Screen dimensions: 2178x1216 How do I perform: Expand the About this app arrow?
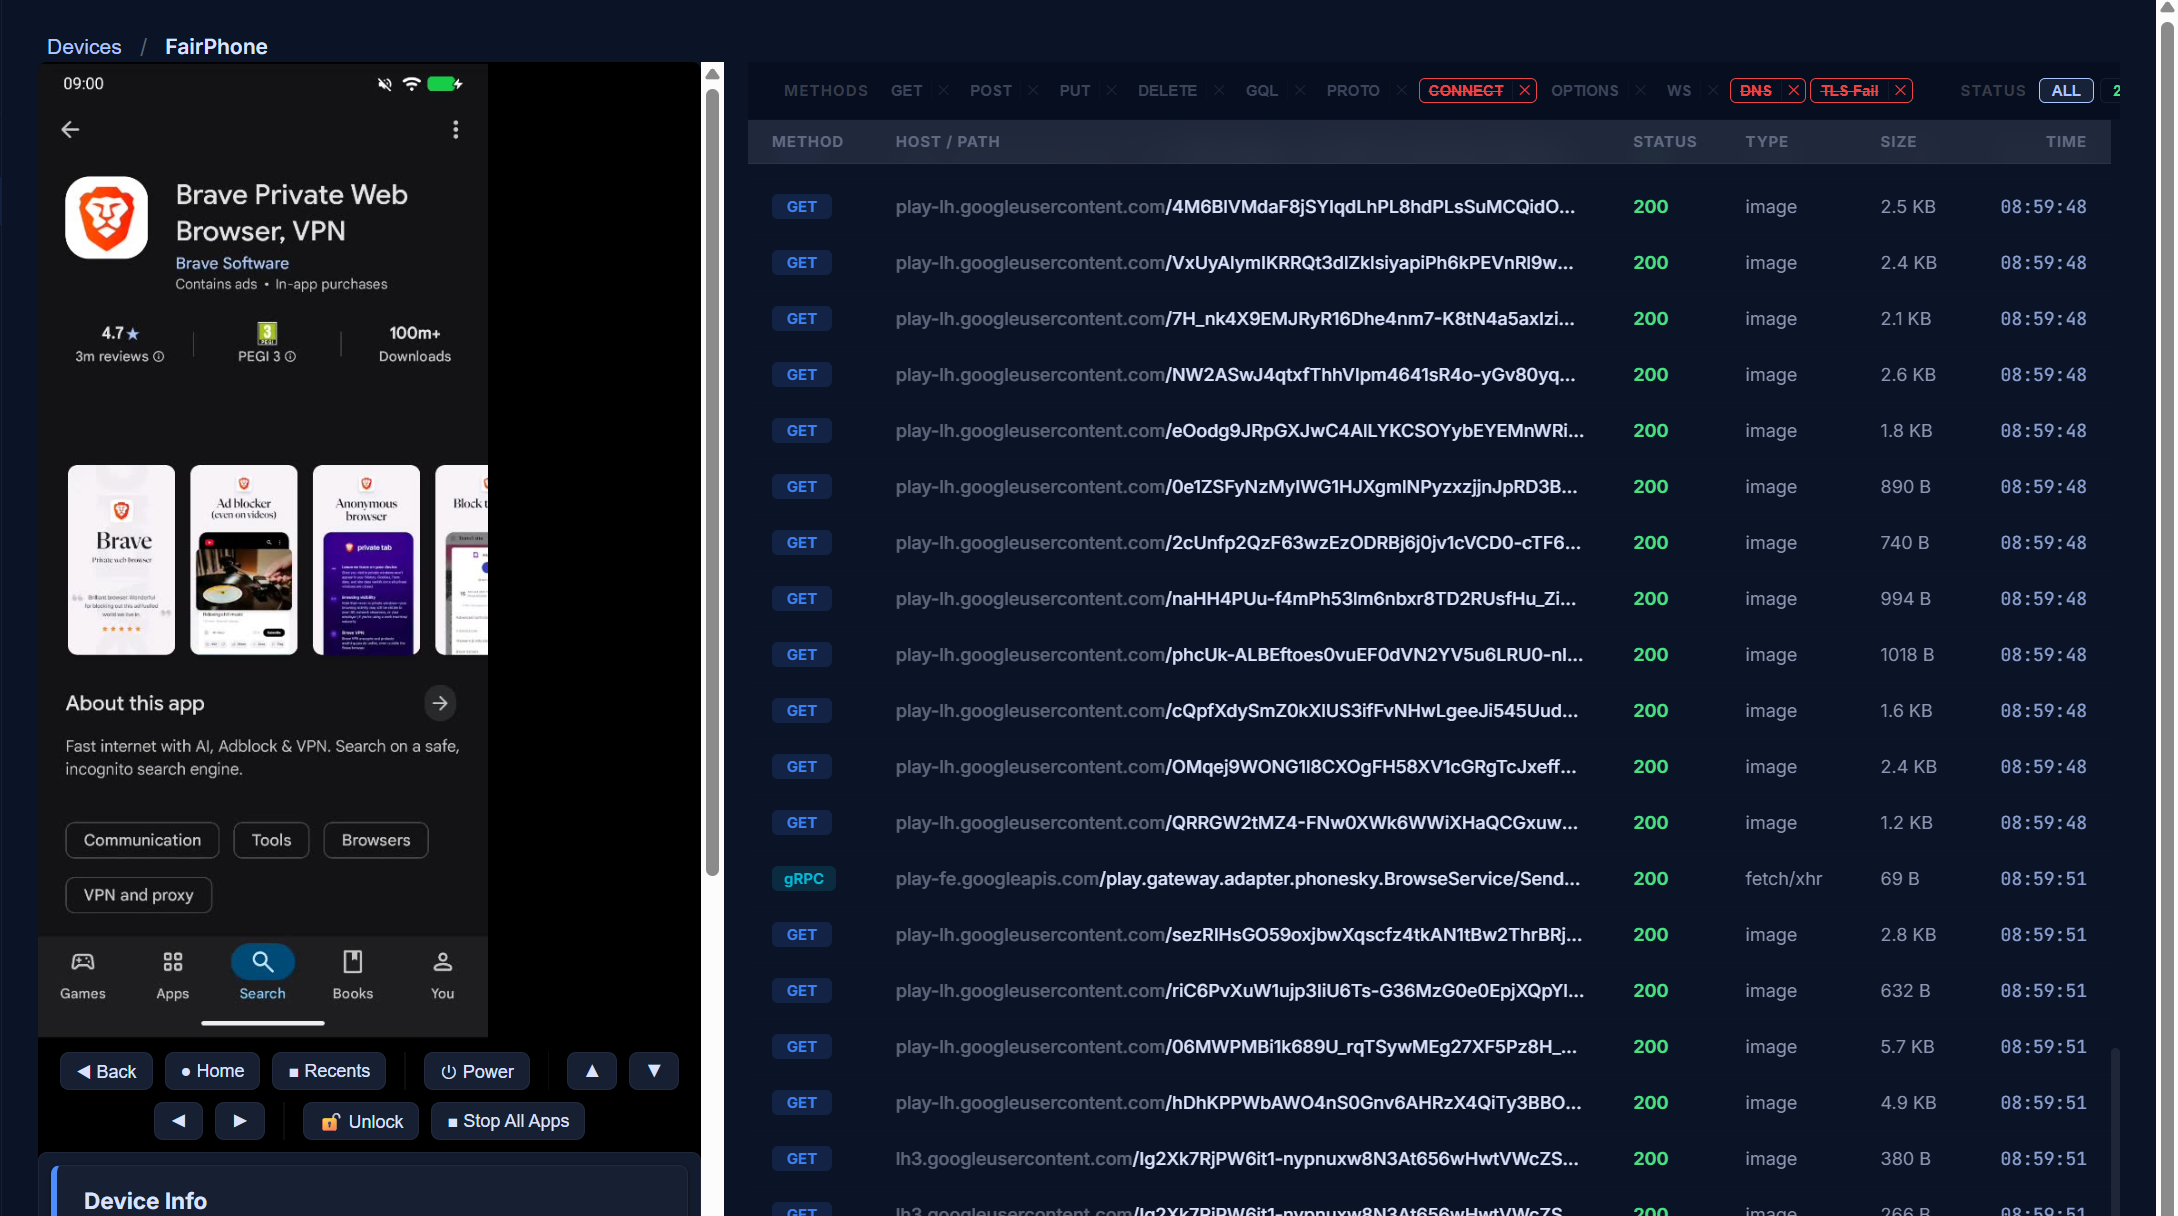[x=440, y=704]
